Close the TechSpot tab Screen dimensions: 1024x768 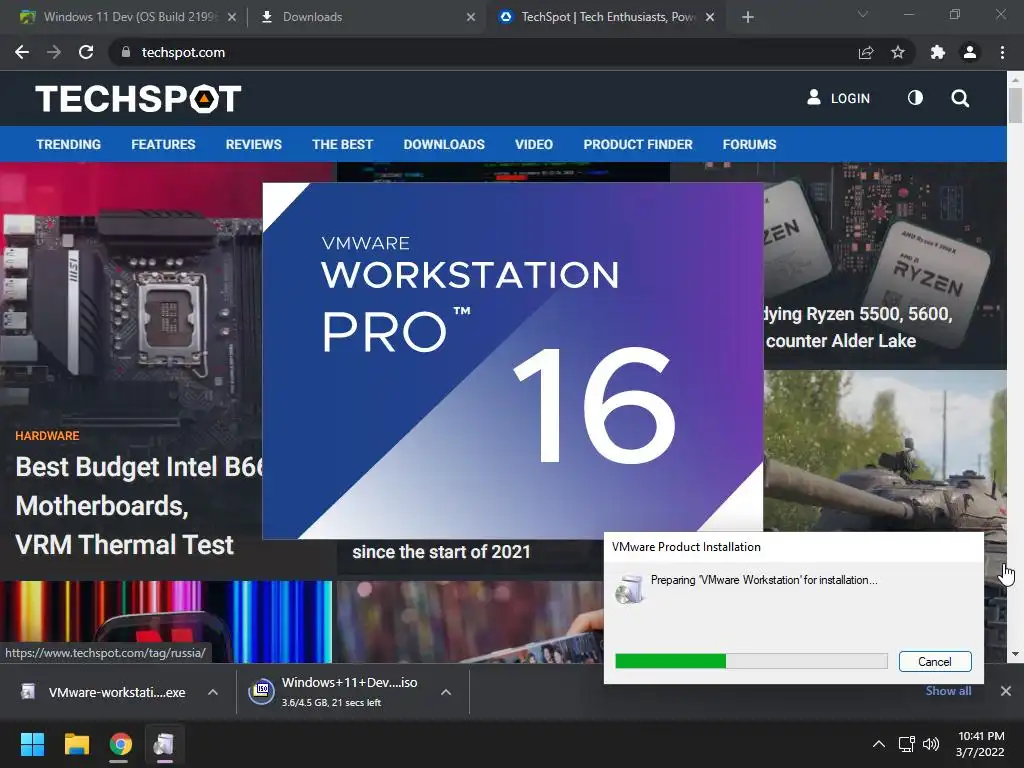tap(710, 17)
